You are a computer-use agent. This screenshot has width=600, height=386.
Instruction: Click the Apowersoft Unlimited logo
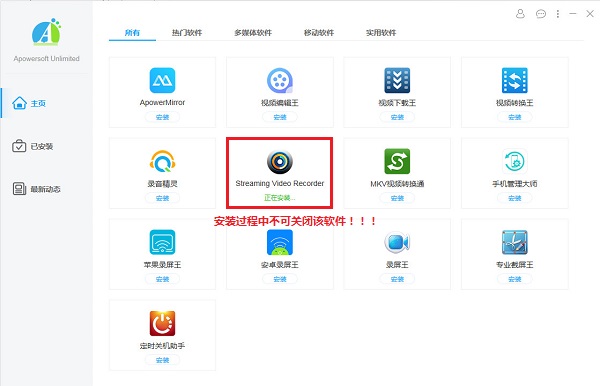pos(46,31)
